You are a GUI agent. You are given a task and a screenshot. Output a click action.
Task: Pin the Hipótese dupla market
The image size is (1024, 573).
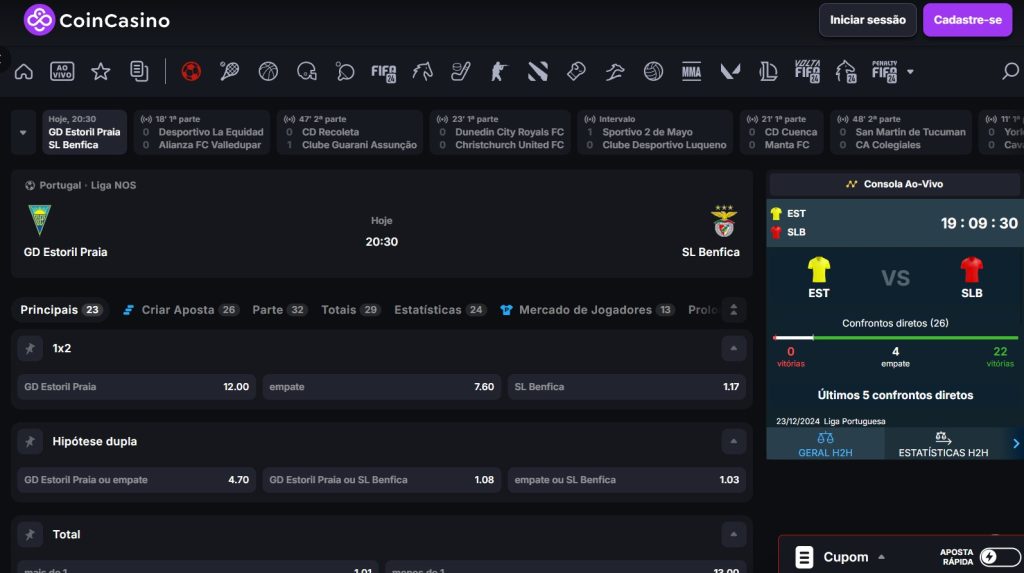click(x=30, y=442)
